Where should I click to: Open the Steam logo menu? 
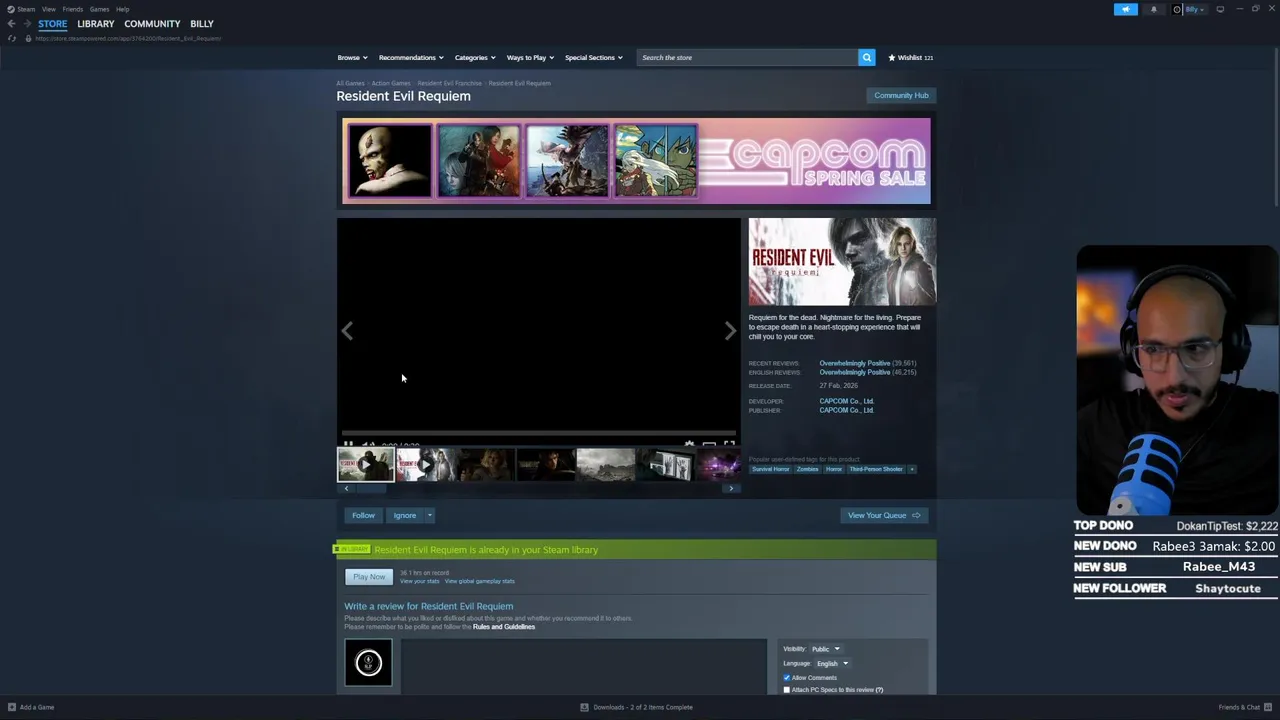11,9
